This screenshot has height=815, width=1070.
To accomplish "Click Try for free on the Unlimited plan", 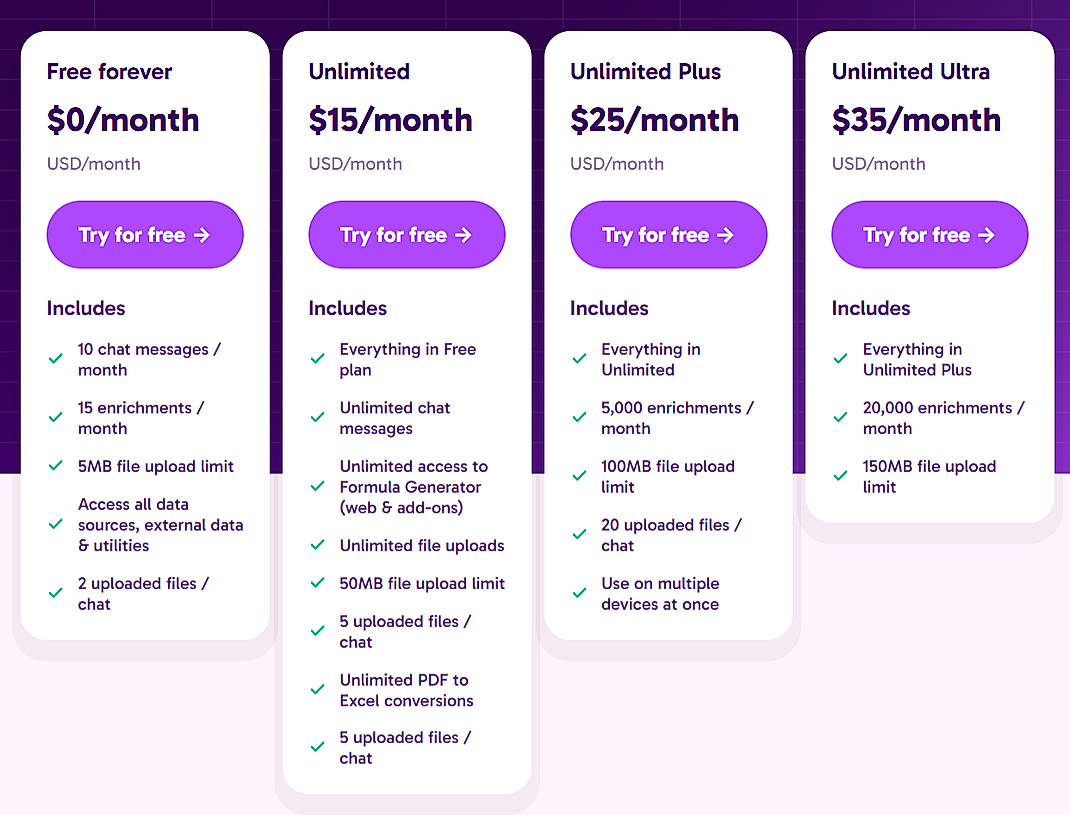I will click(406, 234).
